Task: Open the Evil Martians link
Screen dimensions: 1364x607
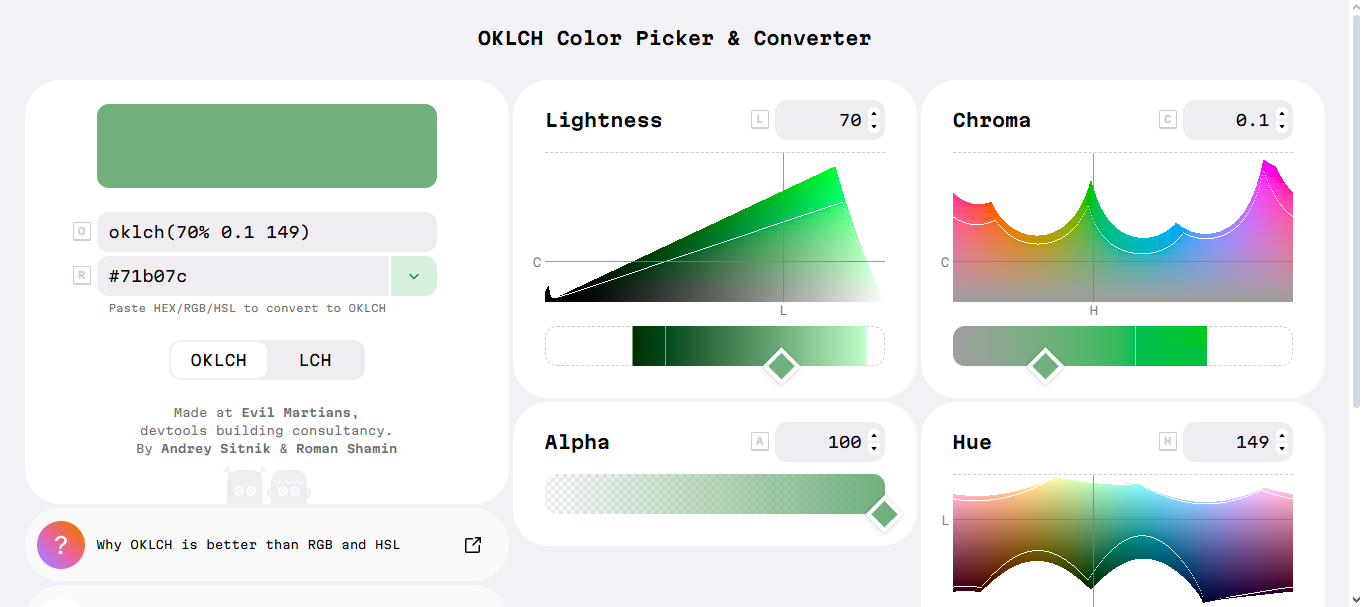Action: tap(296, 412)
